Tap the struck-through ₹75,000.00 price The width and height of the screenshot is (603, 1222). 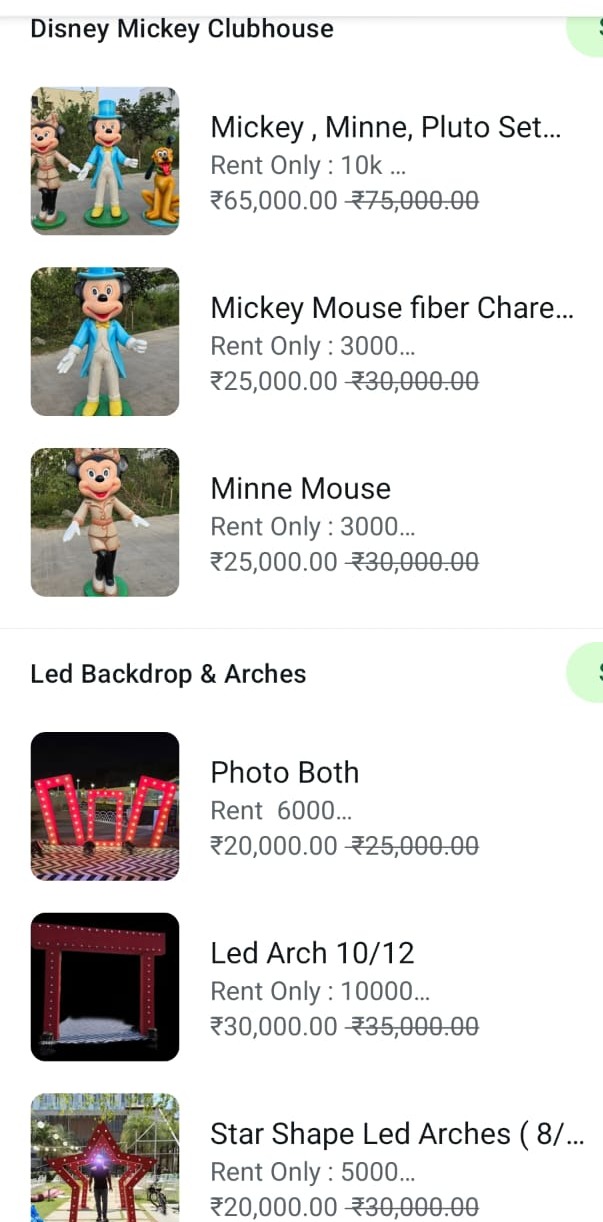413,201
